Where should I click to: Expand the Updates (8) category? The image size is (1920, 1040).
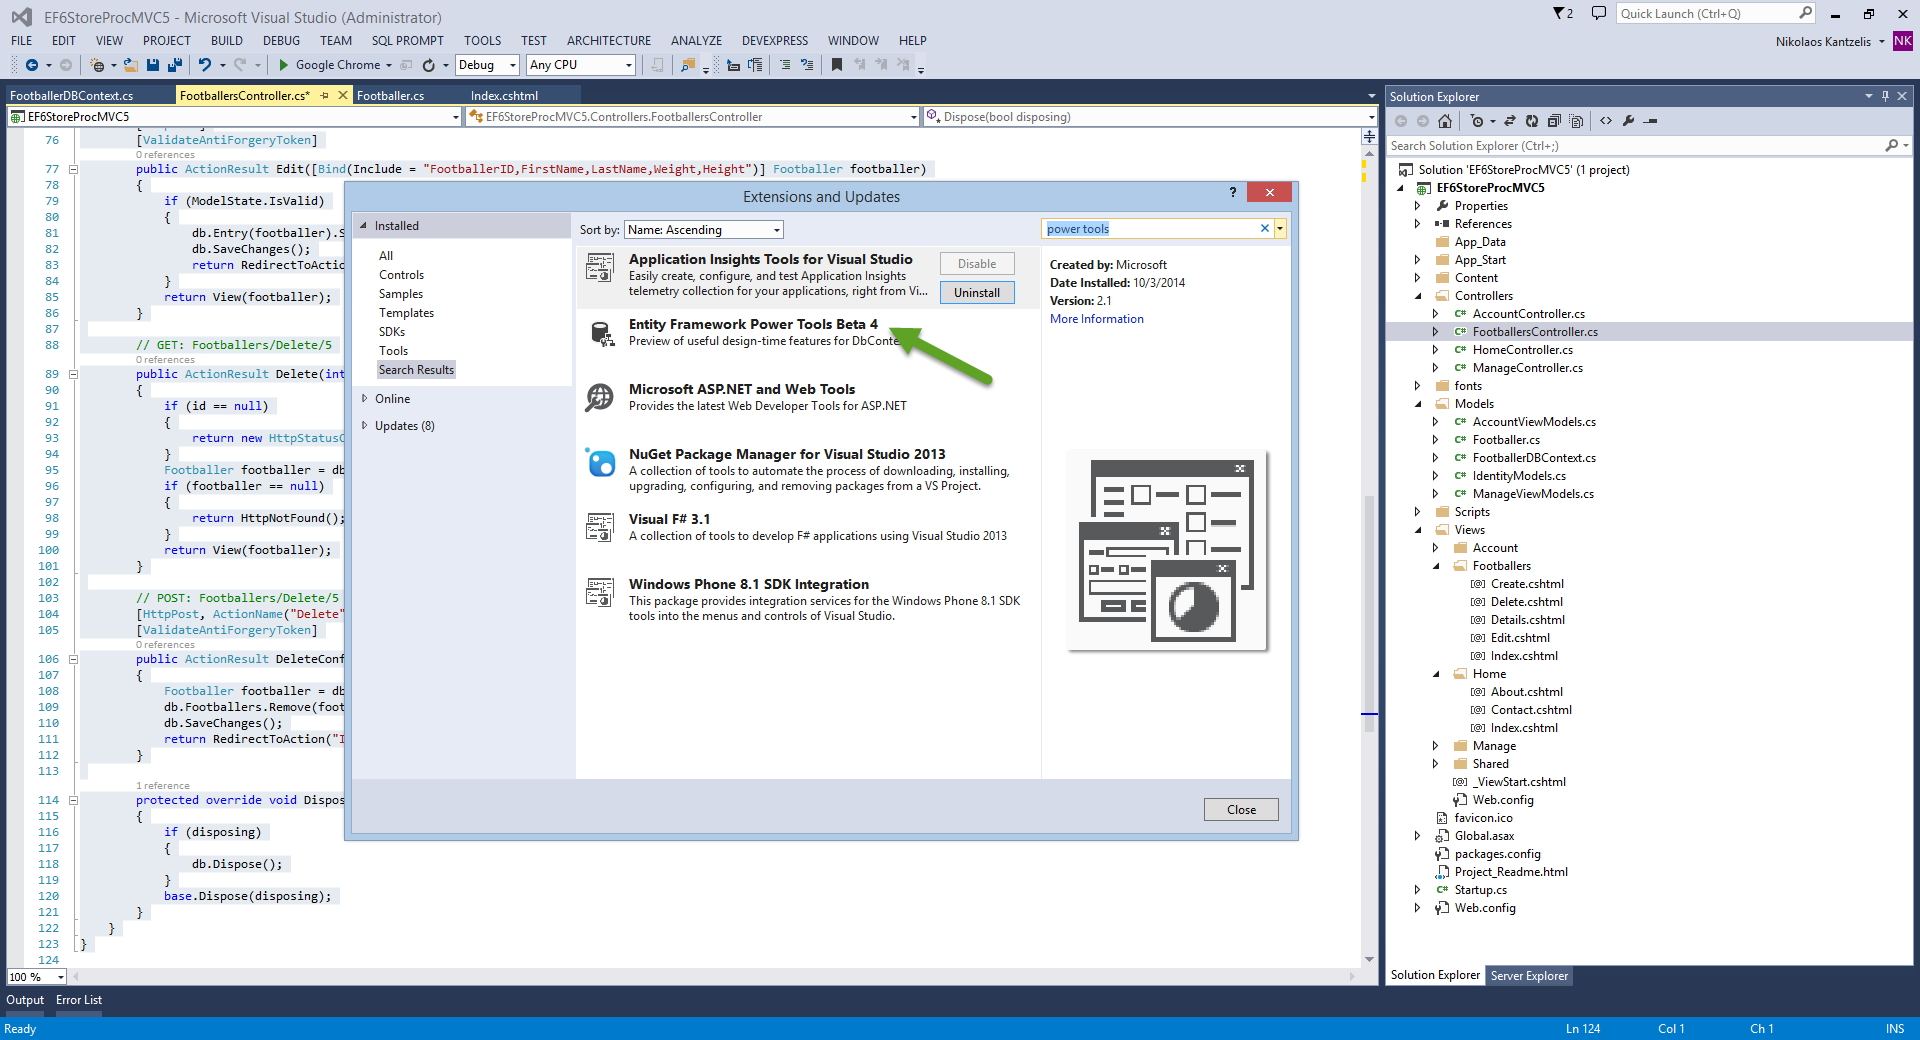point(365,426)
